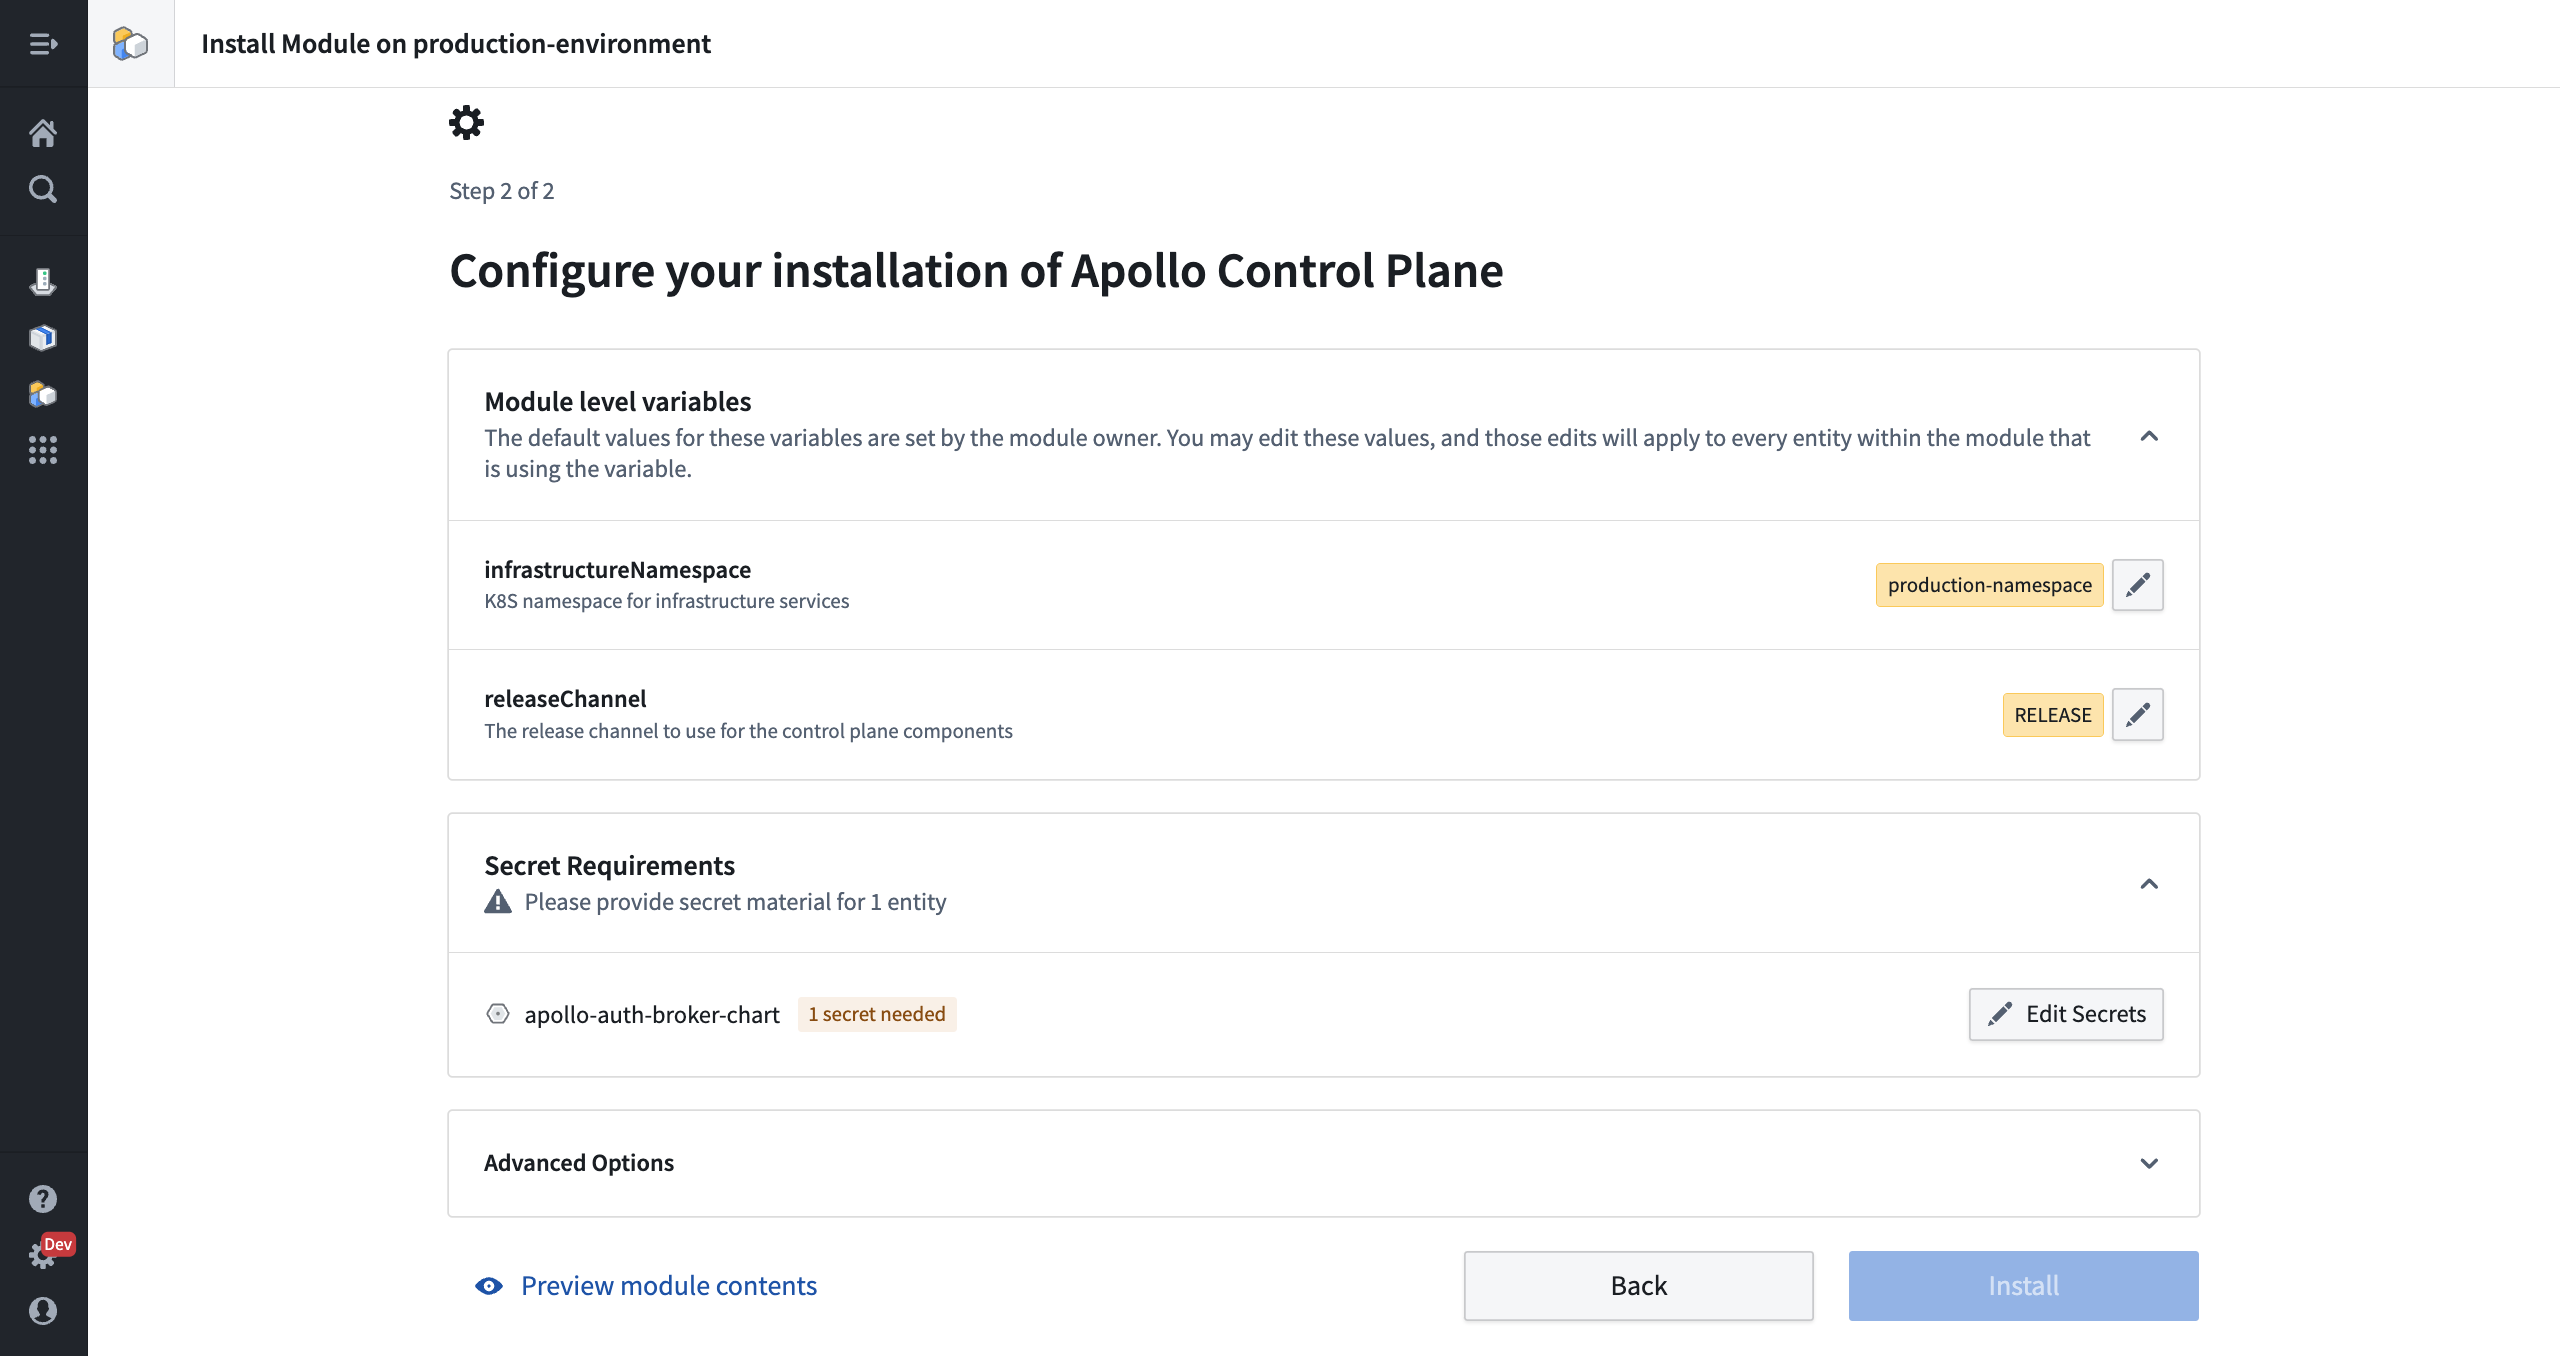Open the multicolor modules icon in sidebar
The height and width of the screenshot is (1356, 2560).
(43, 394)
